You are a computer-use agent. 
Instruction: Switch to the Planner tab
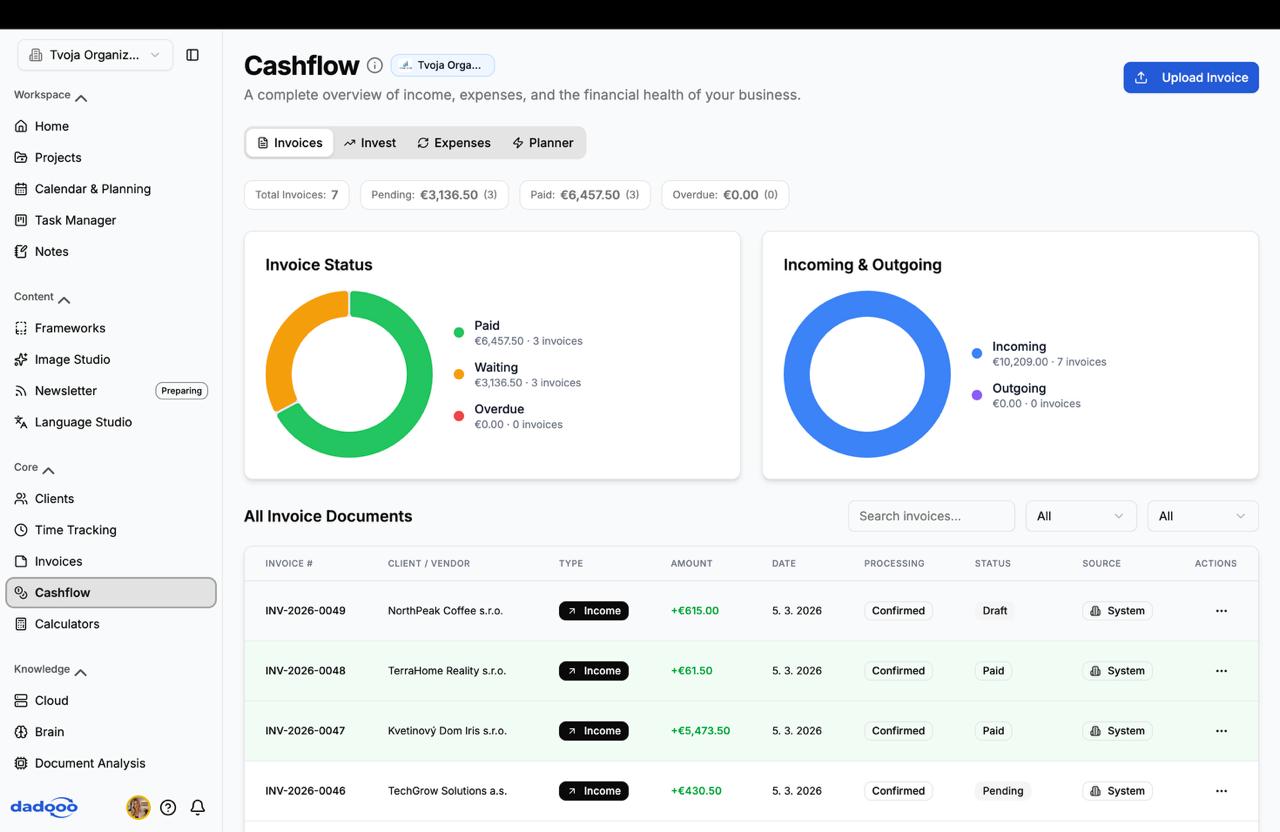(542, 143)
